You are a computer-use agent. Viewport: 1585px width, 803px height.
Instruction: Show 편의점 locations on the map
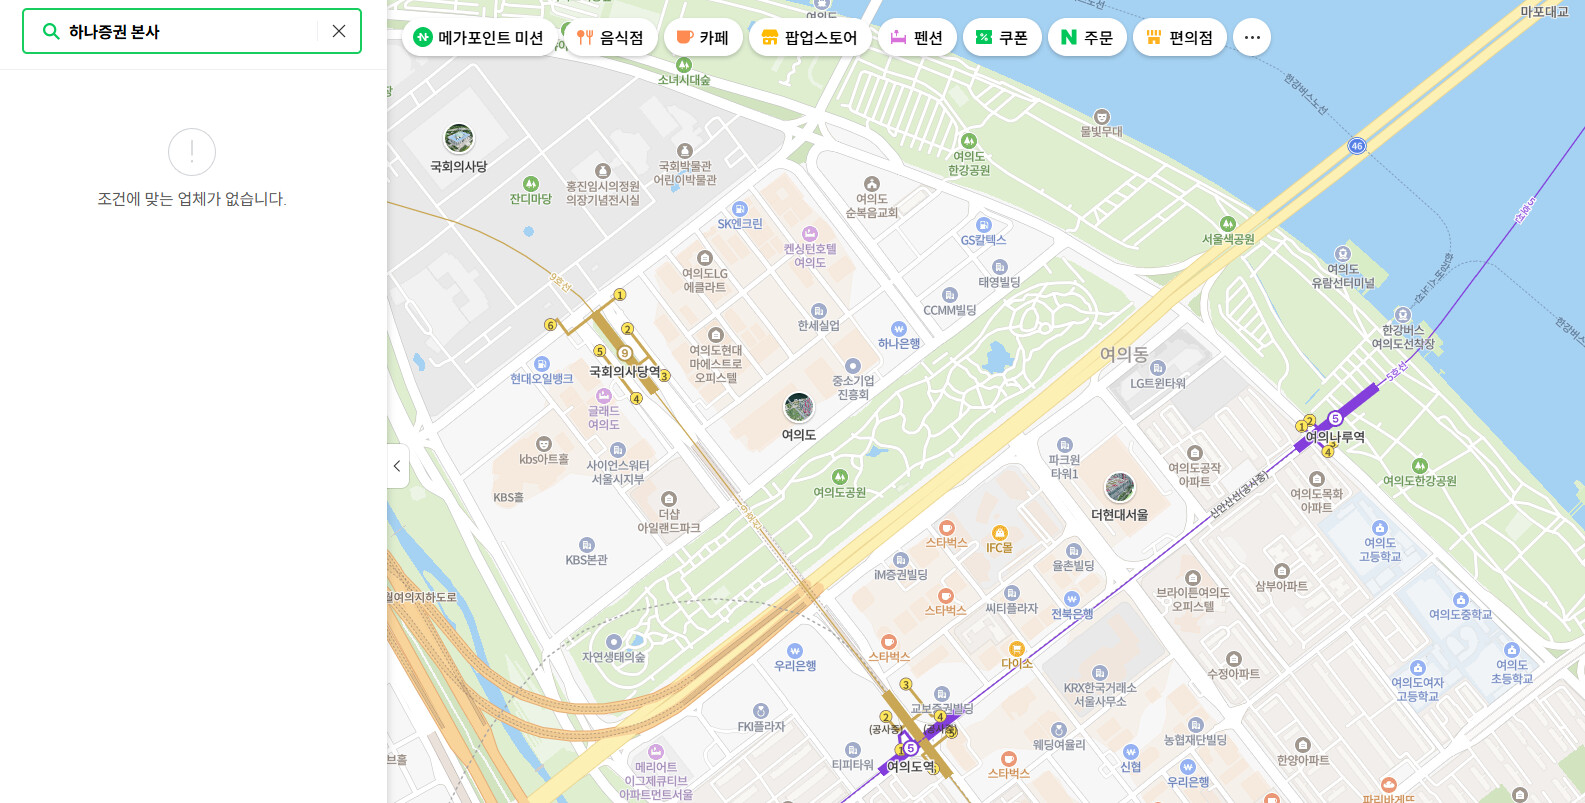(1180, 38)
